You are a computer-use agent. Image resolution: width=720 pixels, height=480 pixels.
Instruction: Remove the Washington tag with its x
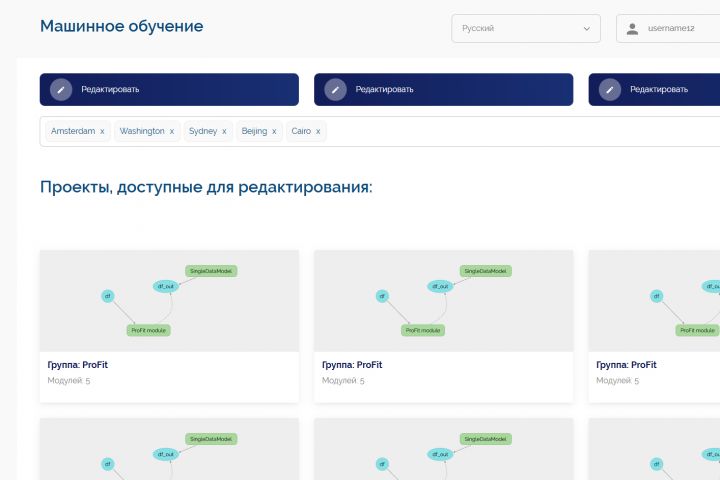[x=172, y=131]
